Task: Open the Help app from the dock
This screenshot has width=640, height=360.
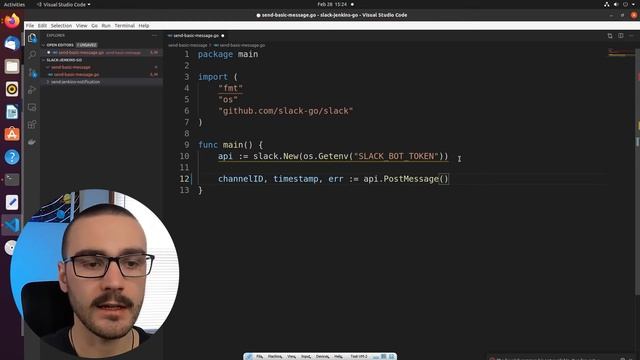Action: (x=12, y=157)
